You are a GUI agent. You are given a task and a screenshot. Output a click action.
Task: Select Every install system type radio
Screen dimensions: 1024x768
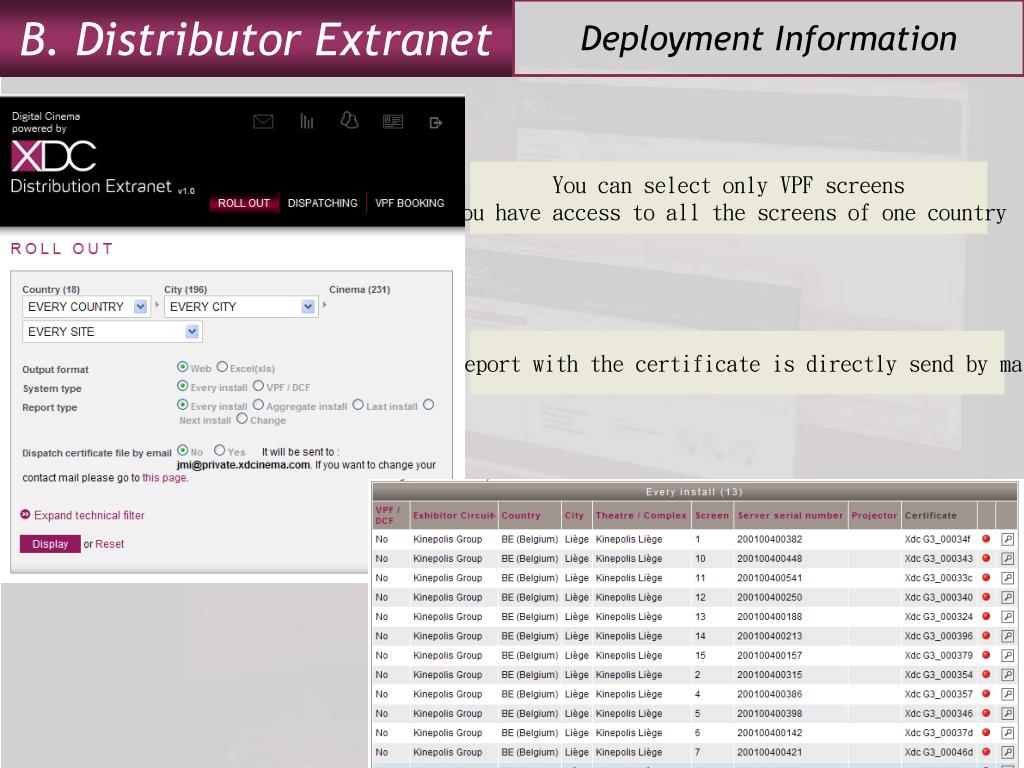coord(183,386)
